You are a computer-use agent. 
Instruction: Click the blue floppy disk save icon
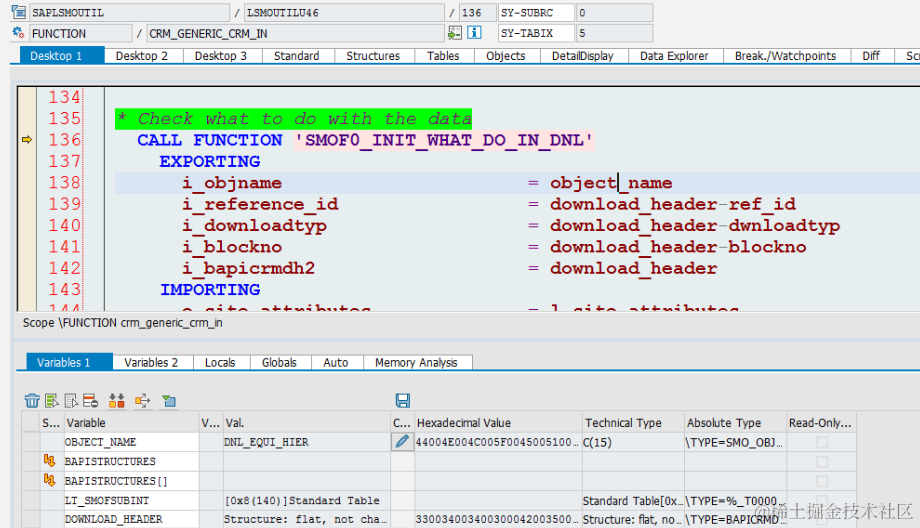(x=403, y=401)
